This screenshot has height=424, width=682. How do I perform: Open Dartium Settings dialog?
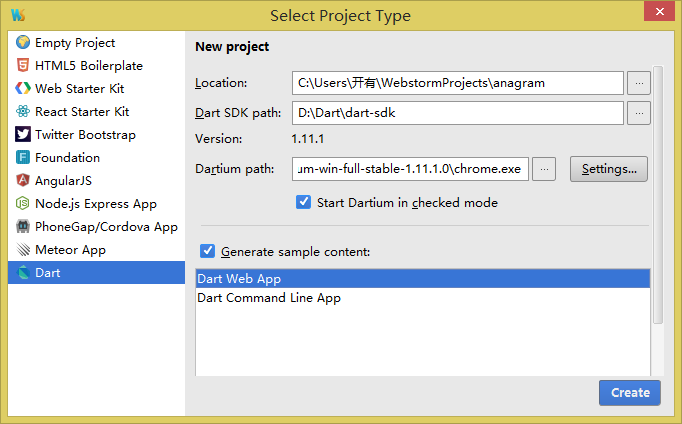pyautogui.click(x=609, y=169)
